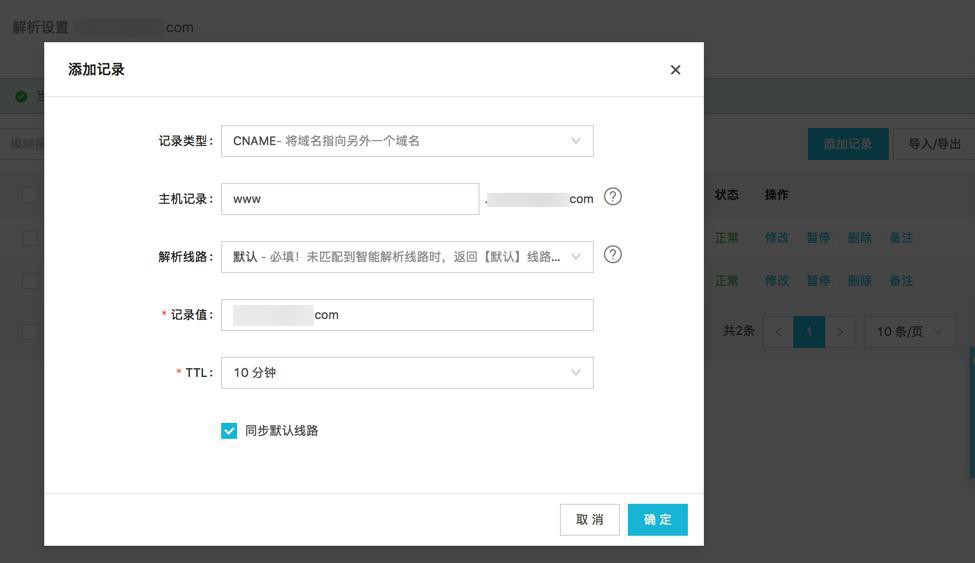Click the 操作 column header
975x563 pixels.
pos(777,195)
